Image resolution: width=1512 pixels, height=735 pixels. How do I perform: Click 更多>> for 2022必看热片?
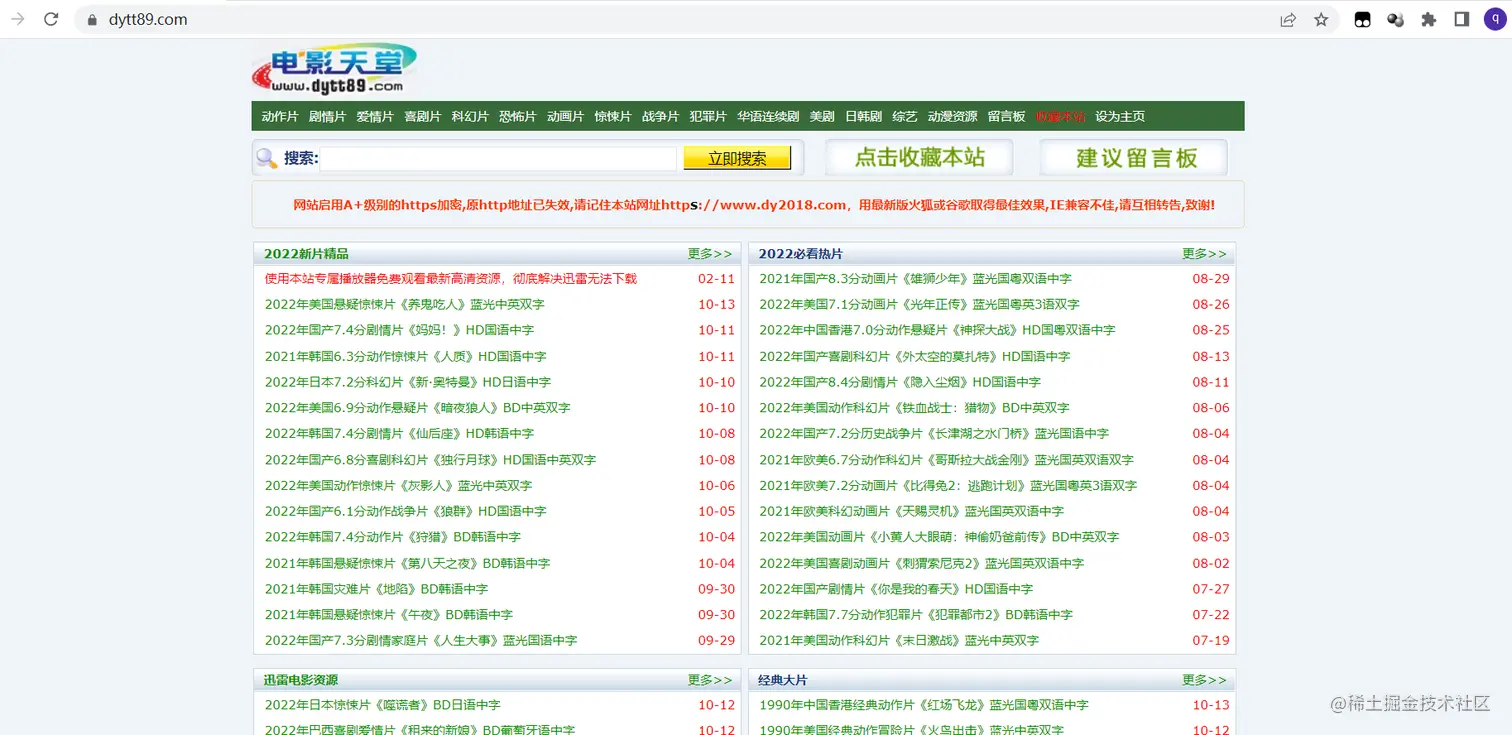(x=1204, y=254)
